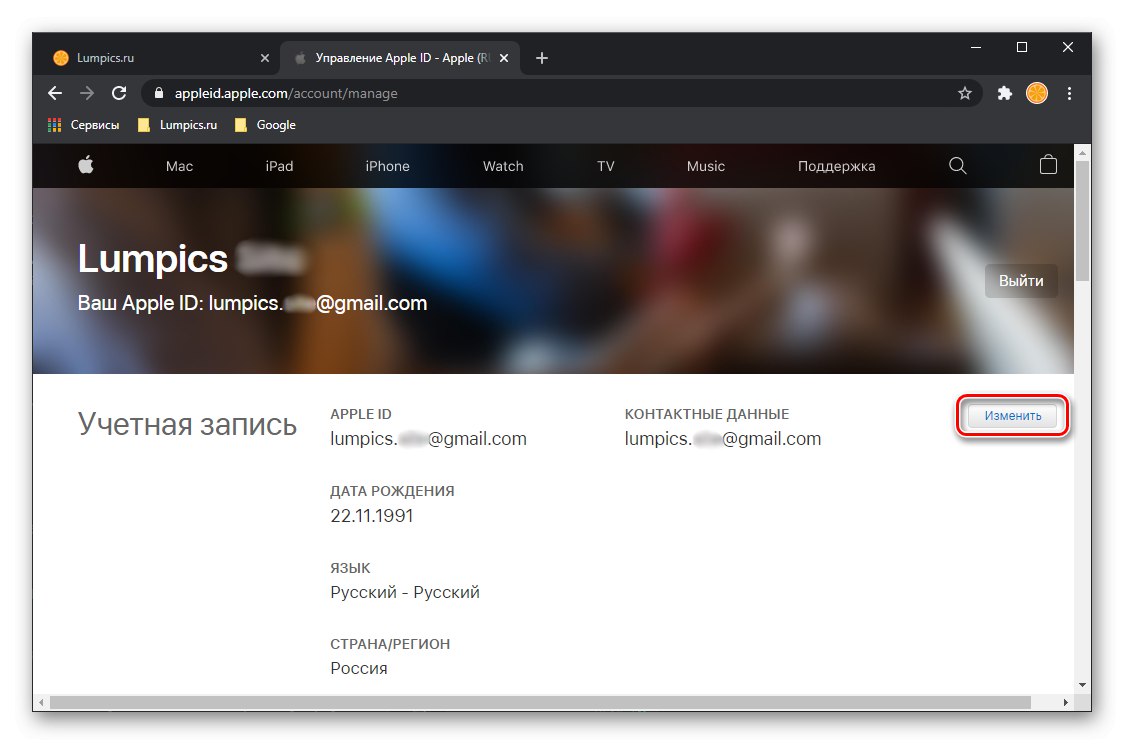Screen dimensions: 1124x744
Task: Open the shopping bag icon
Action: 1047,166
